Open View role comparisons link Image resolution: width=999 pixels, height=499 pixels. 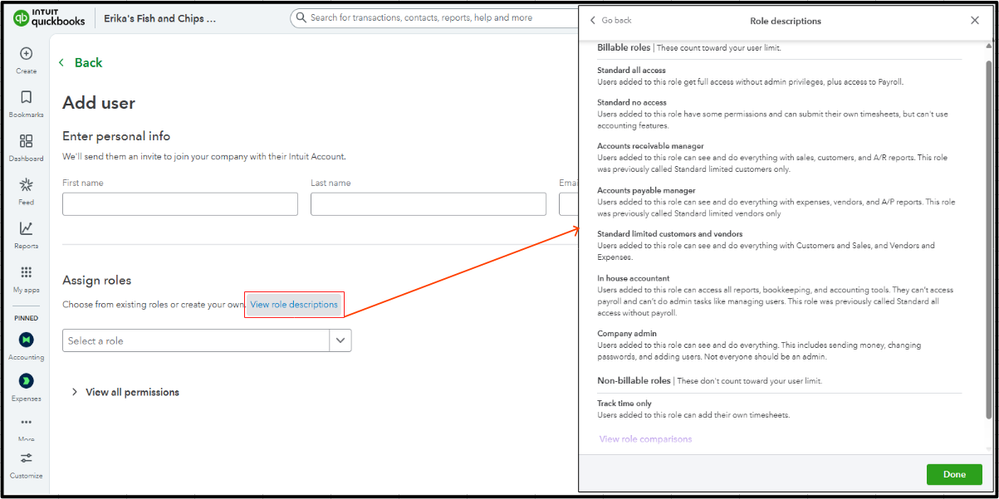[x=645, y=439]
